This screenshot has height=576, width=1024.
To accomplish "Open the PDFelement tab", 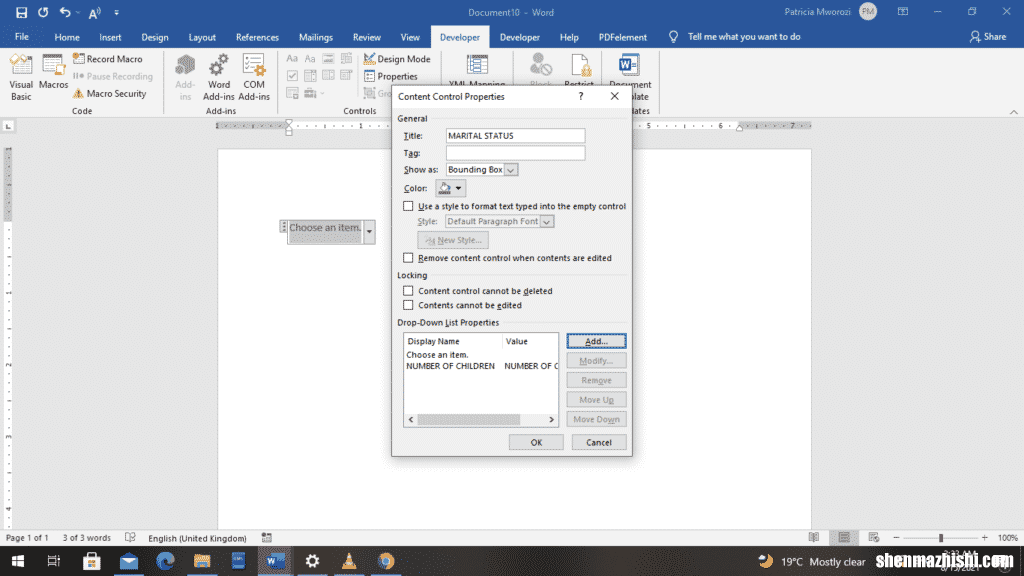I will pos(623,37).
